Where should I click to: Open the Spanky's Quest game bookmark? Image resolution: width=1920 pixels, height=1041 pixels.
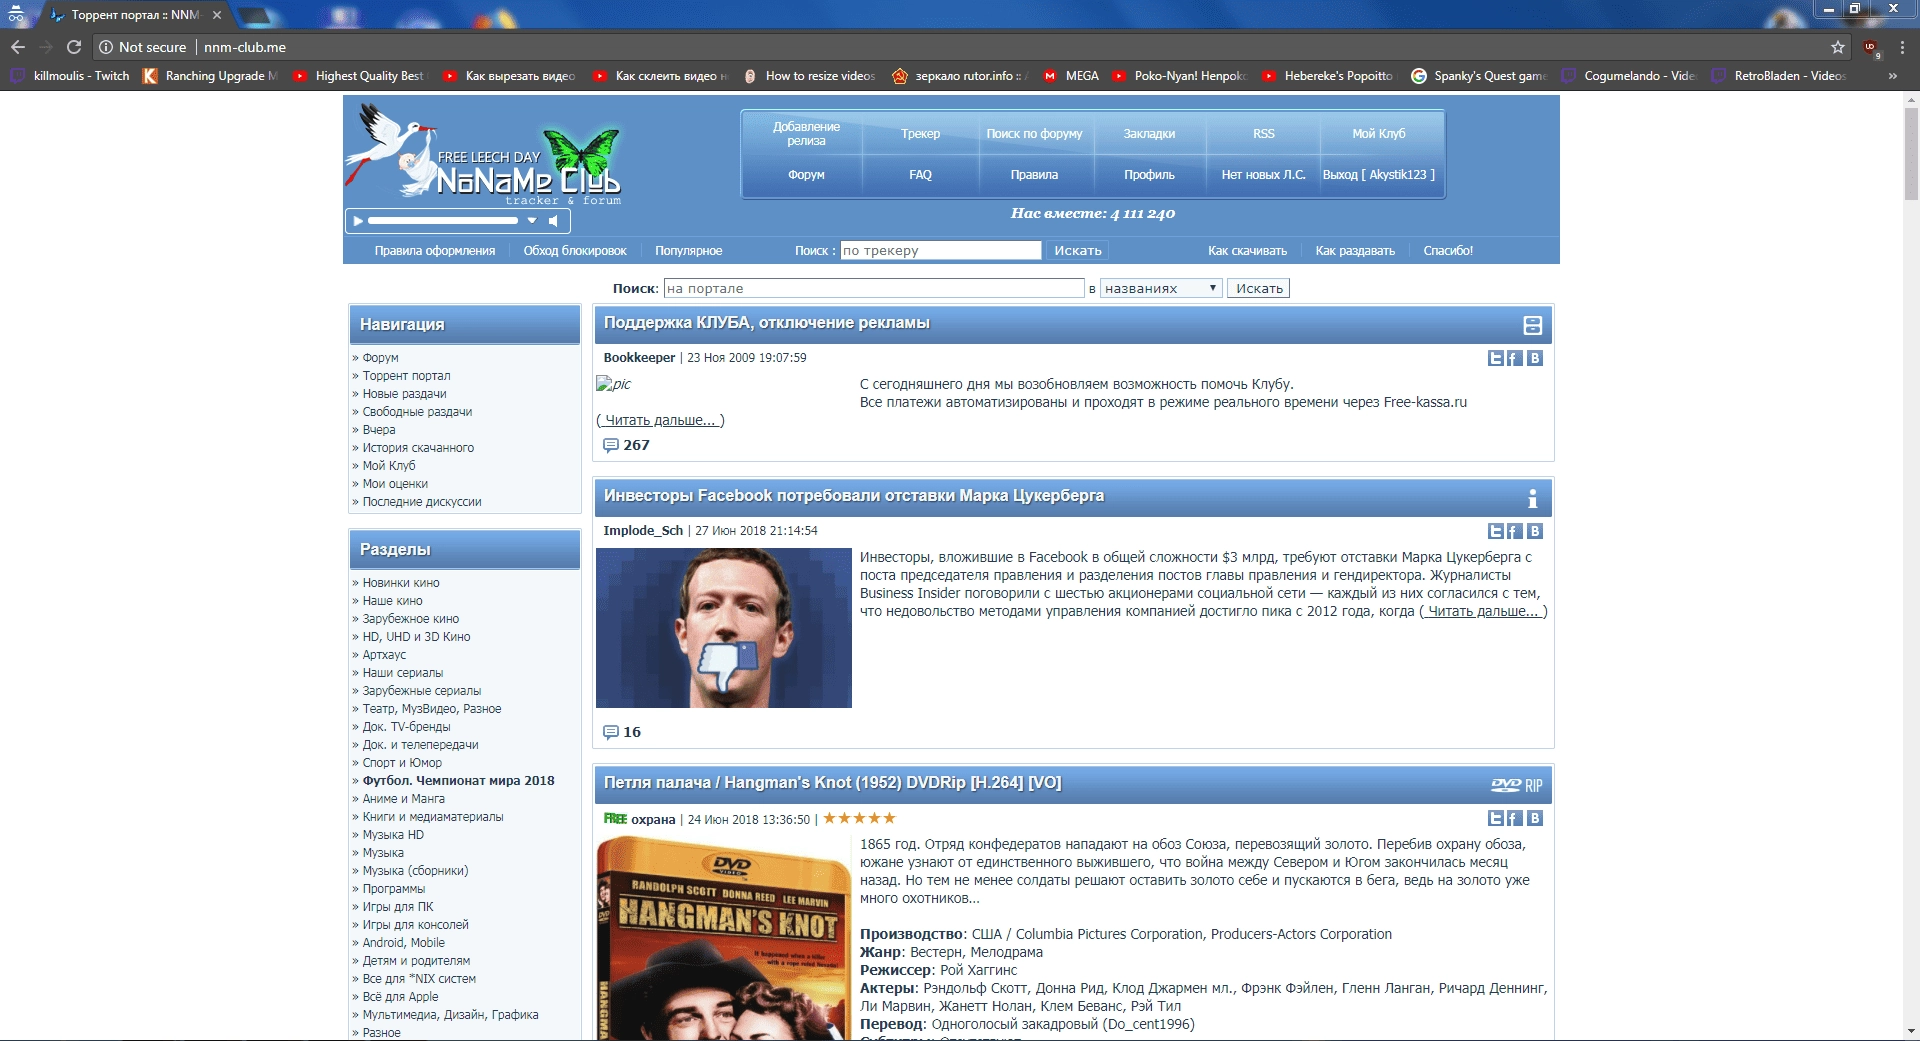(x=1478, y=76)
